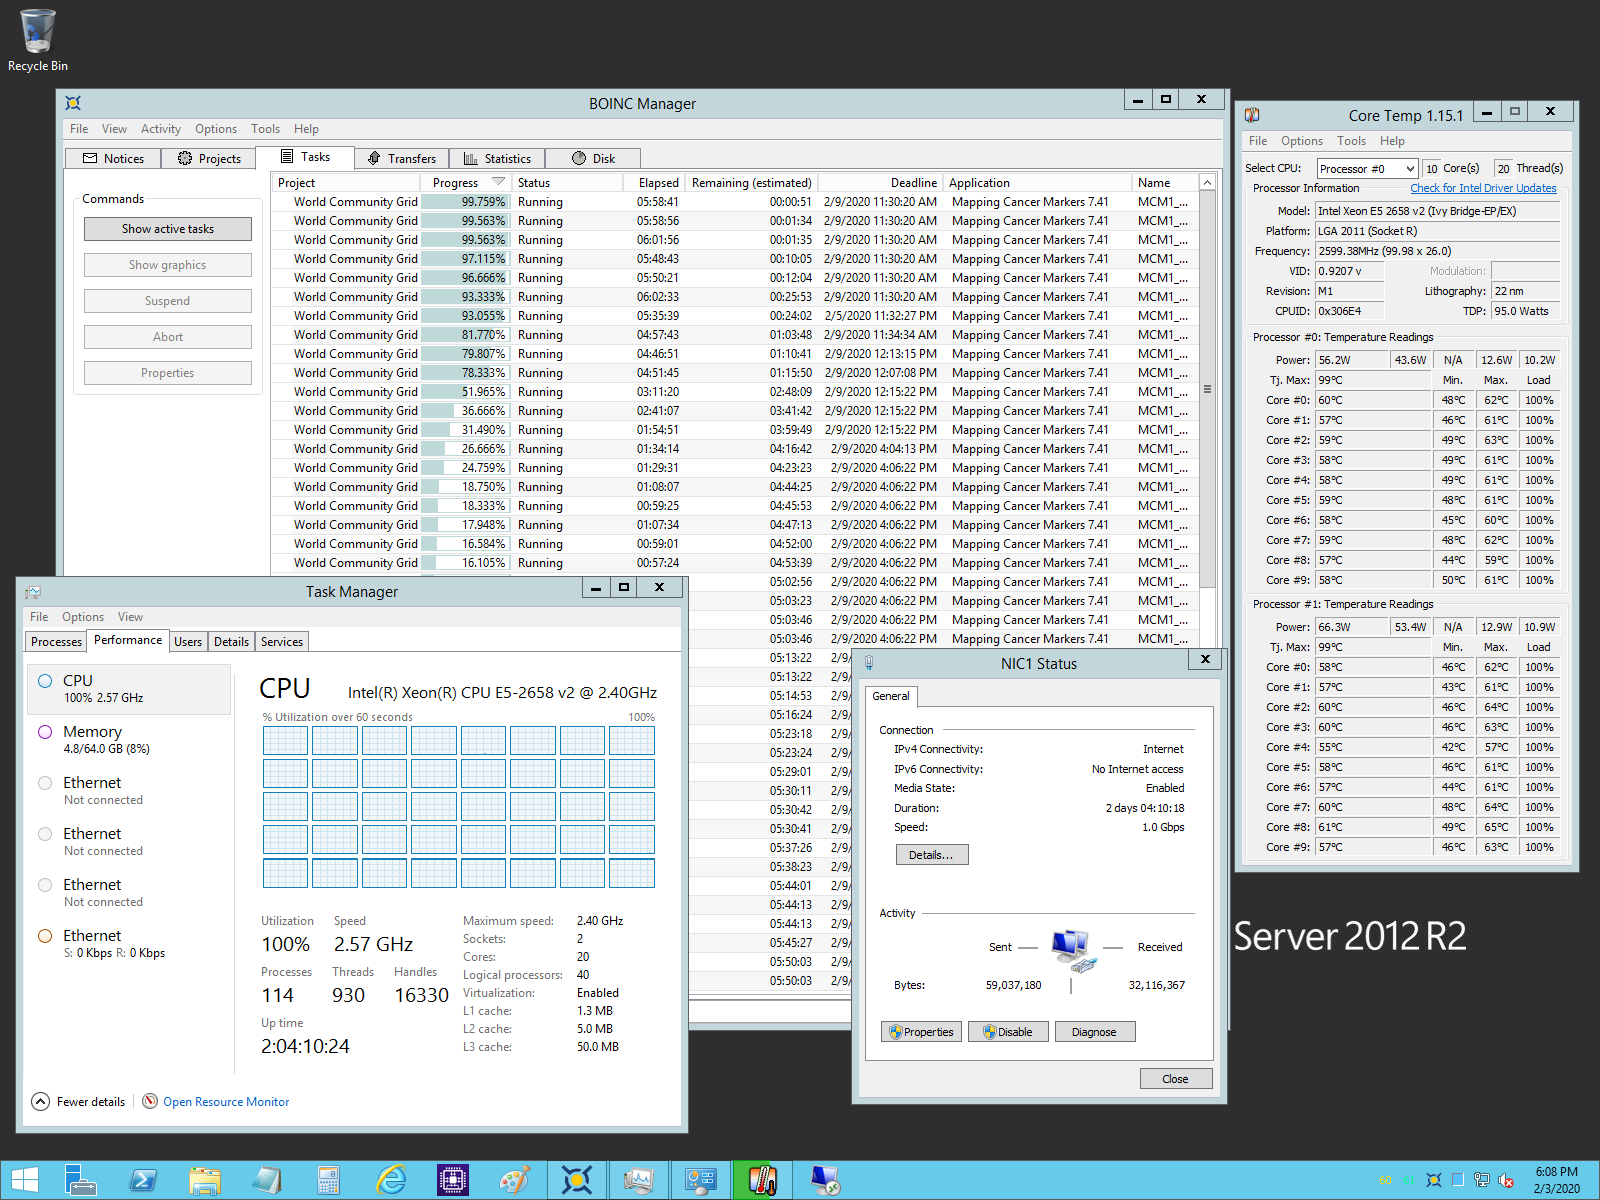This screenshot has height=1200, width=1600.
Task: Click the network status tray icon
Action: click(1482, 1180)
